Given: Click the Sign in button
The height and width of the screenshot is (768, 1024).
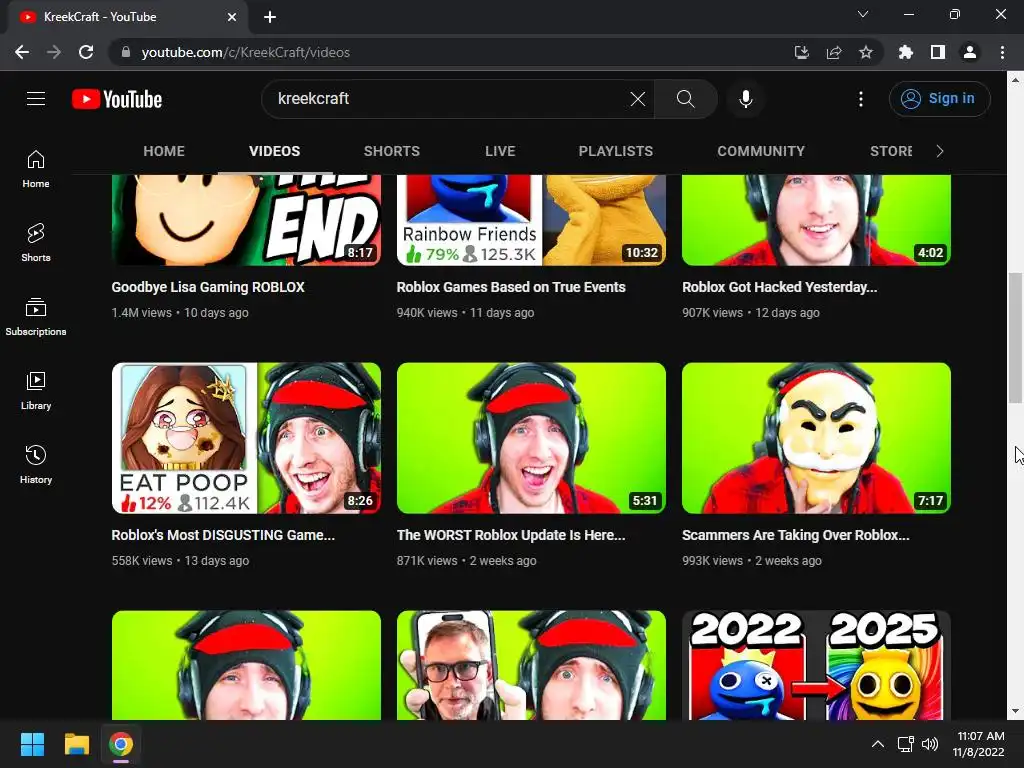Looking at the screenshot, I should tap(940, 99).
